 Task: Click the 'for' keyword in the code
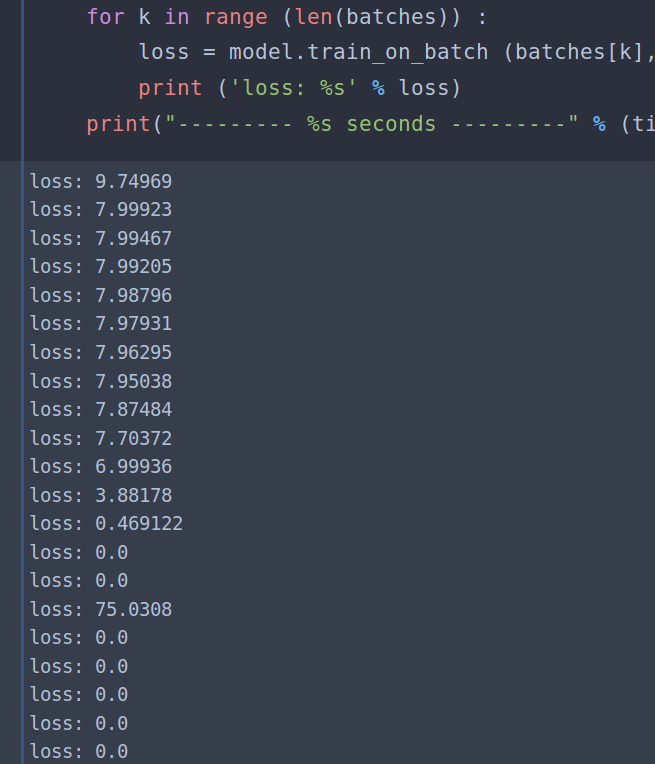tap(105, 16)
